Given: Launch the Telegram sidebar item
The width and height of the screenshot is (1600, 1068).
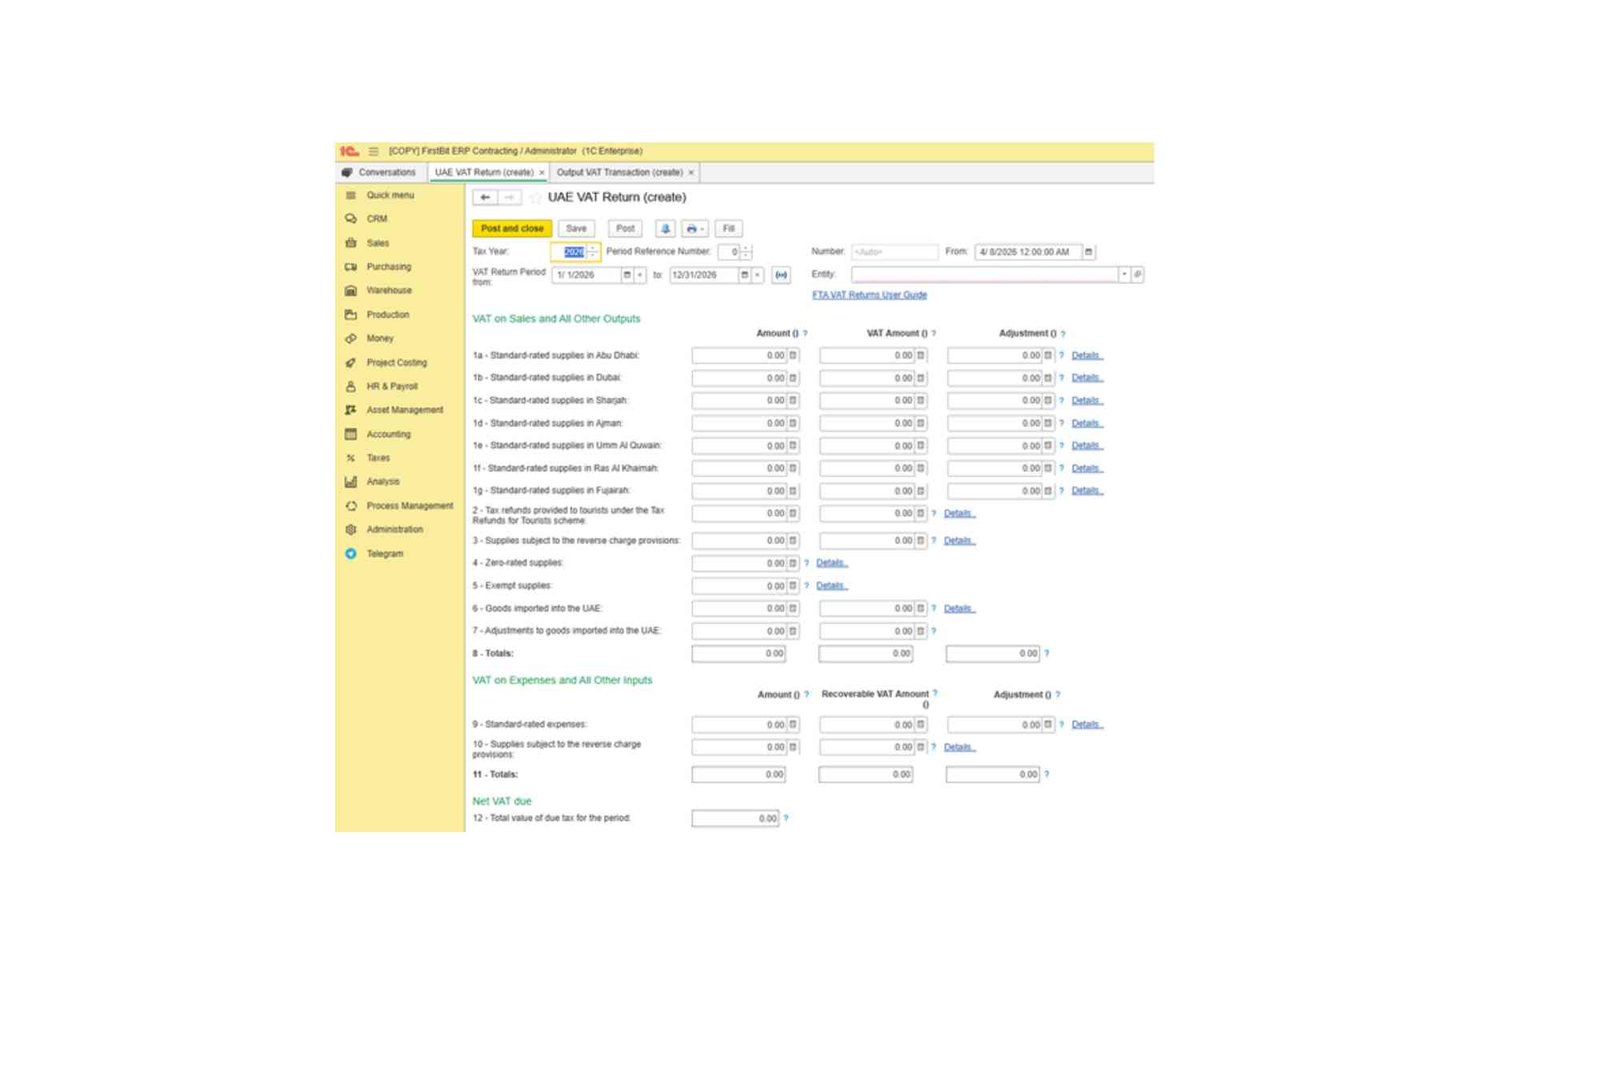Looking at the screenshot, I should coord(385,553).
